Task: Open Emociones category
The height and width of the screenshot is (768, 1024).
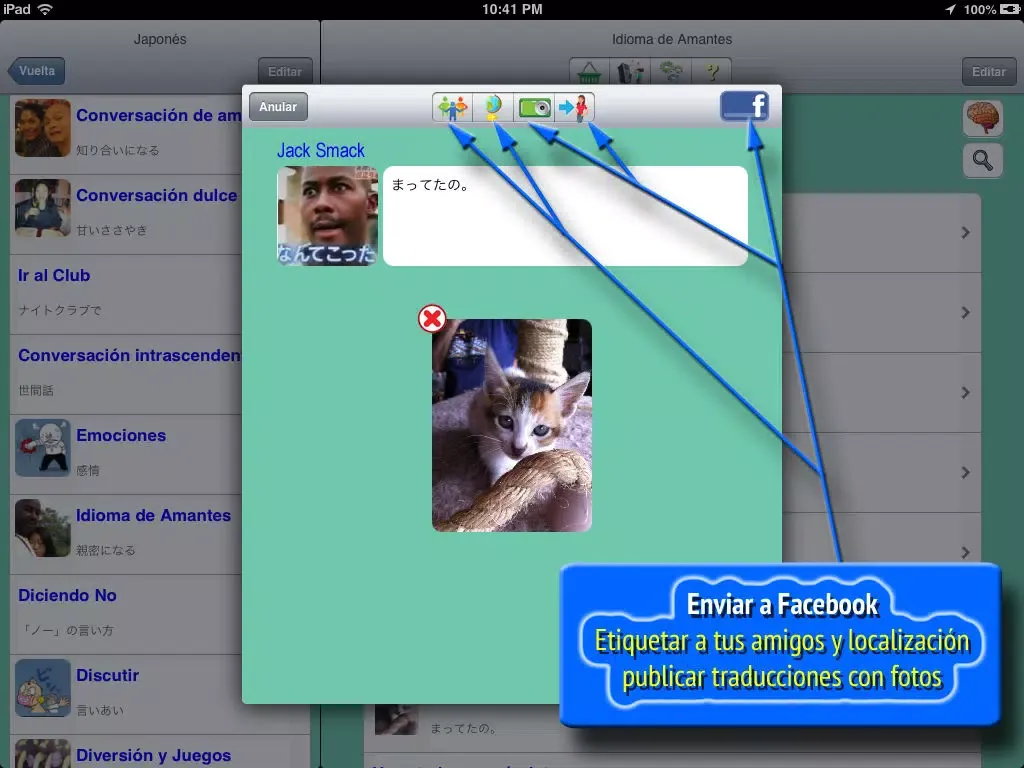Action: pyautogui.click(x=127, y=454)
